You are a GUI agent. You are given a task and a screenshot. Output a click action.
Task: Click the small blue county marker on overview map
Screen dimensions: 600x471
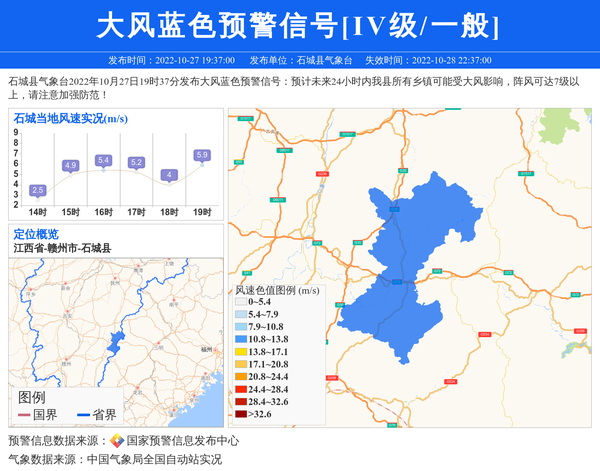[x=113, y=345]
